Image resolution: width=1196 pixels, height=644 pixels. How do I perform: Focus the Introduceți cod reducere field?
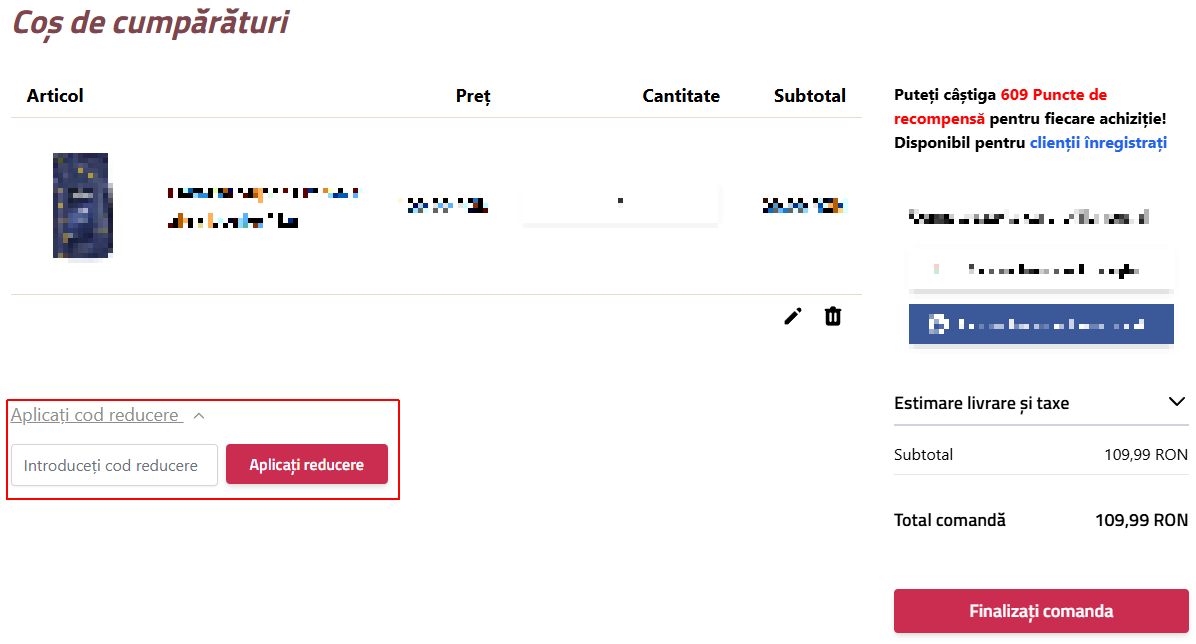click(114, 465)
